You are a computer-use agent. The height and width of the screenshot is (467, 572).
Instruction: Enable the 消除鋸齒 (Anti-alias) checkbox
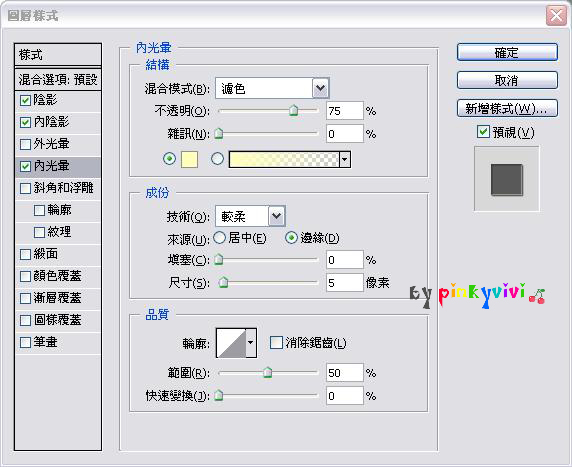click(x=276, y=343)
